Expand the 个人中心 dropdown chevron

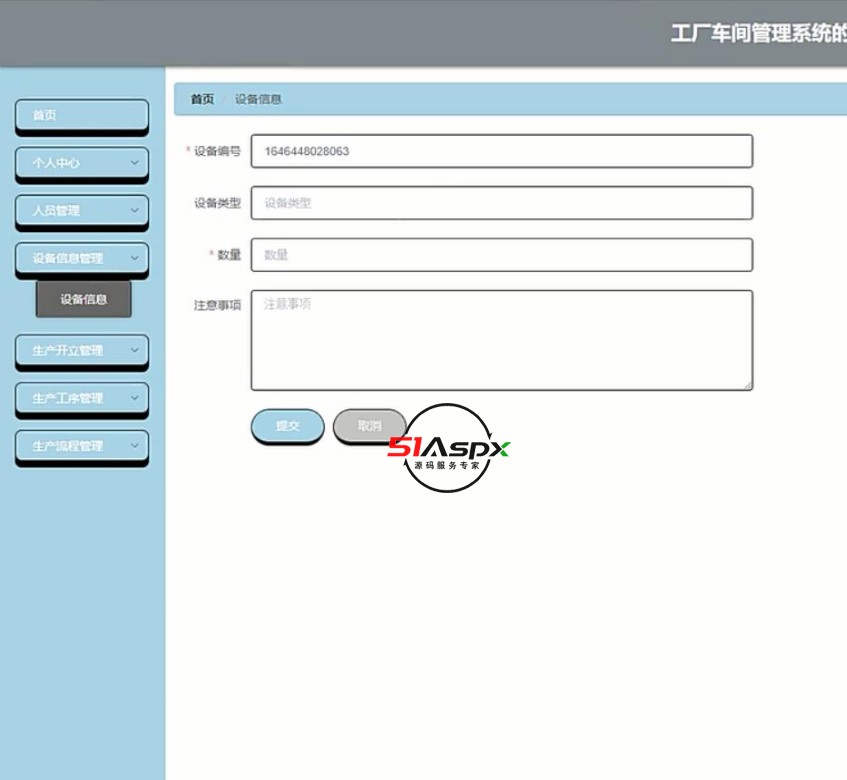[133, 163]
